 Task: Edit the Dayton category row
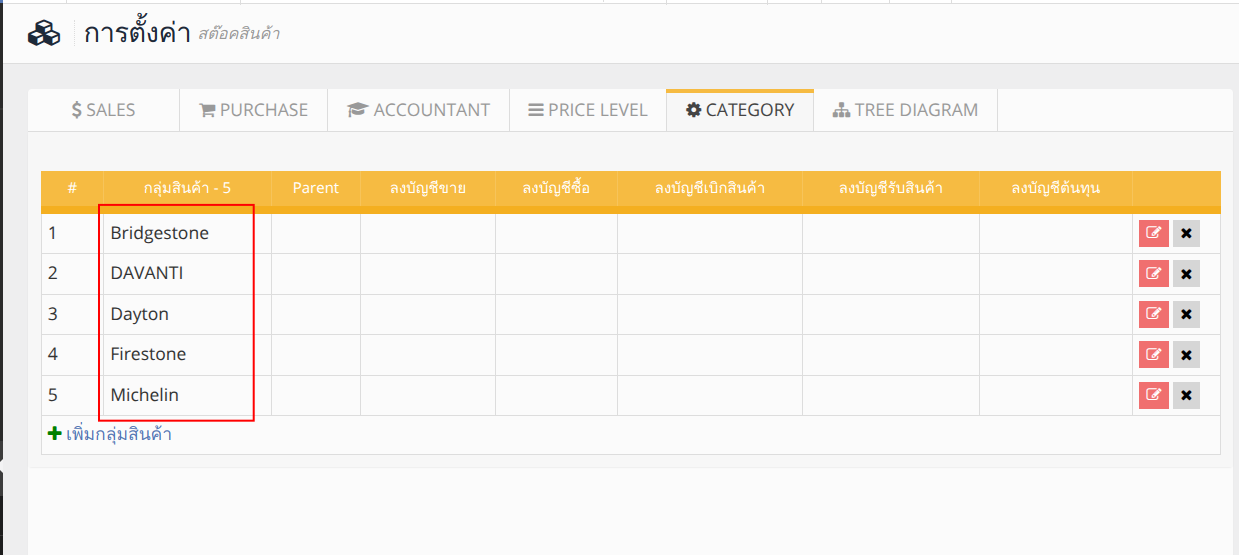click(x=1153, y=314)
